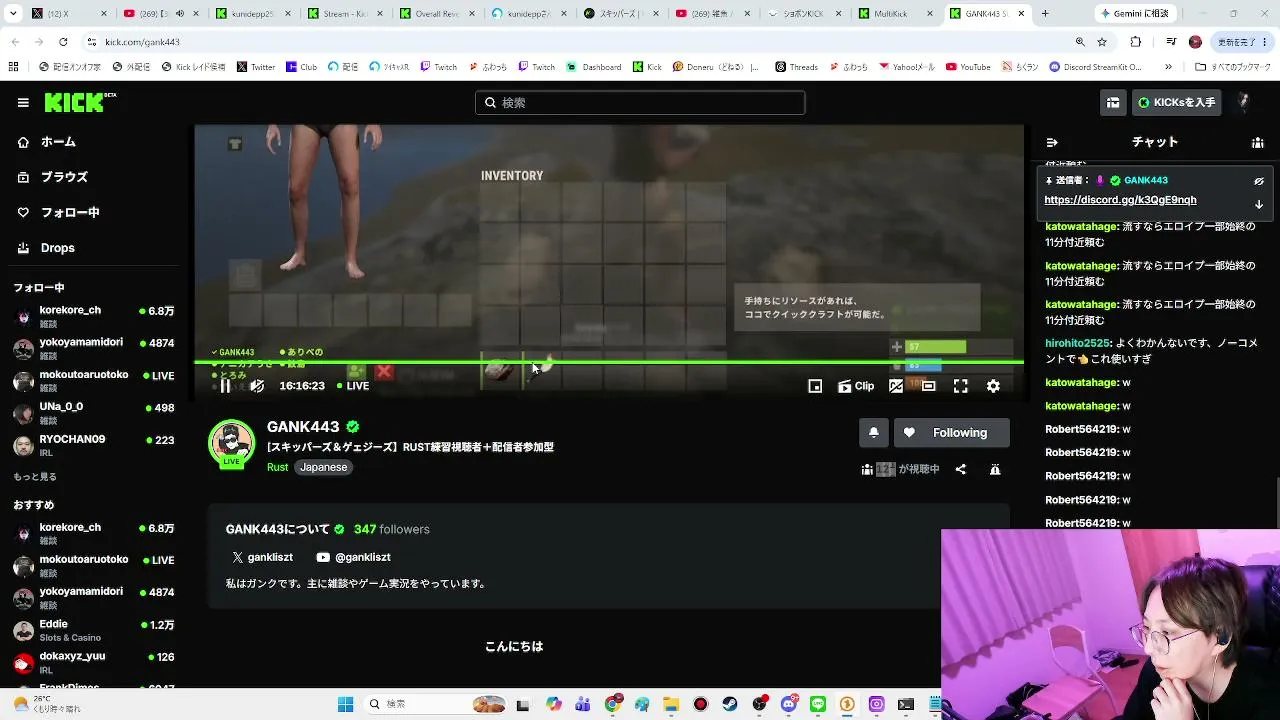Go to Kick home via the logo
Viewport: 1280px width, 720px height.
[80, 102]
